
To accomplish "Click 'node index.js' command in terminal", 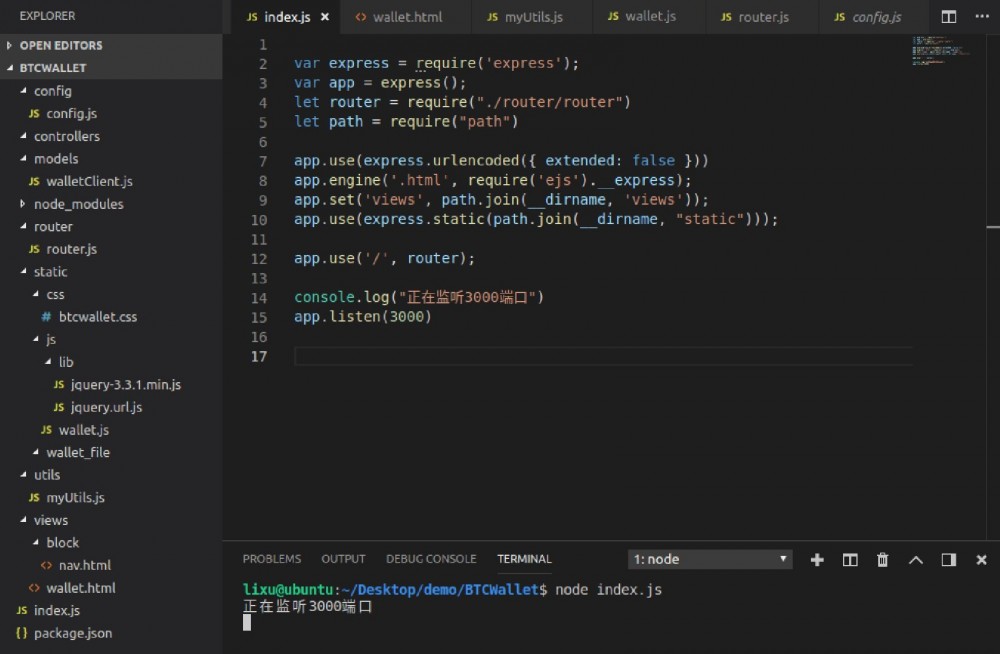I will point(608,590).
